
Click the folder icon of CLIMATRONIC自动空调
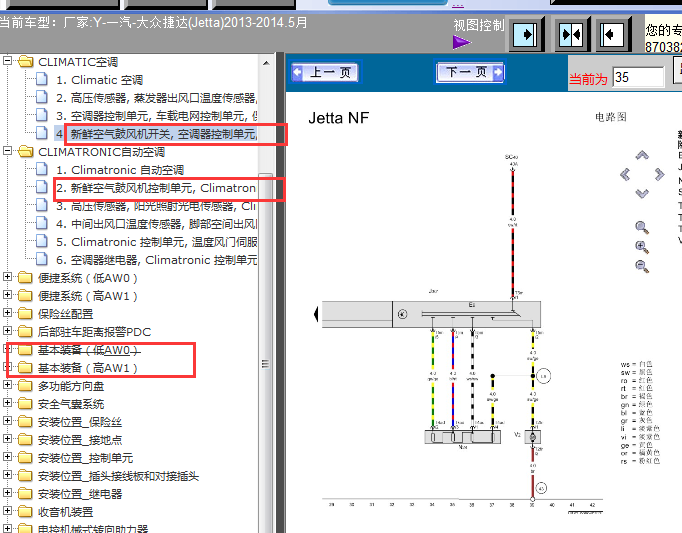(x=26, y=151)
